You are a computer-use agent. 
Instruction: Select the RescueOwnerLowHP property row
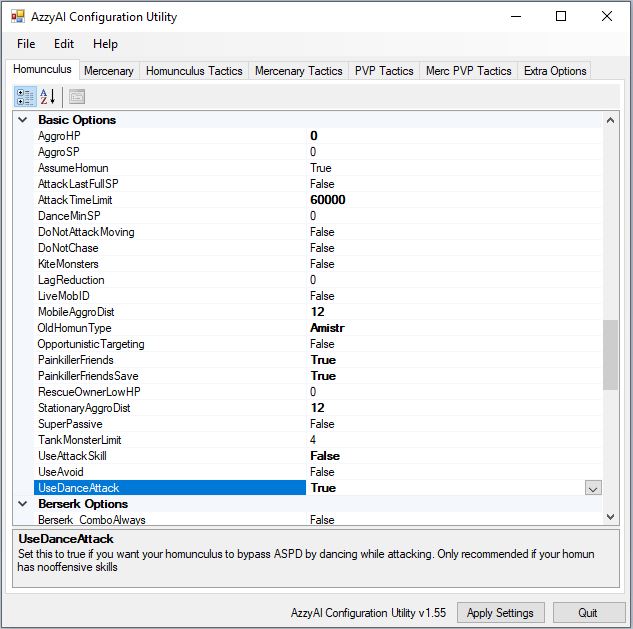(318, 392)
